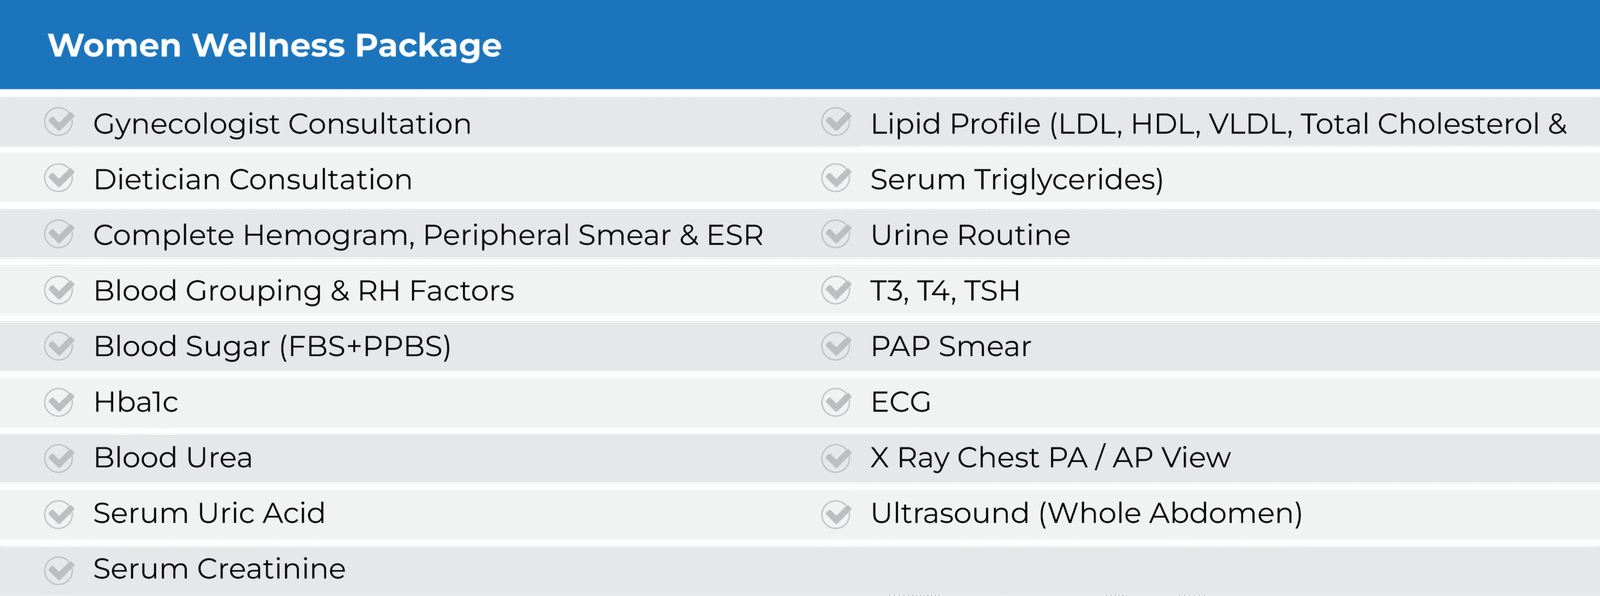Select the checkmark beside Lipid Profile
Viewport: 1600px width, 596px height.
[836, 122]
